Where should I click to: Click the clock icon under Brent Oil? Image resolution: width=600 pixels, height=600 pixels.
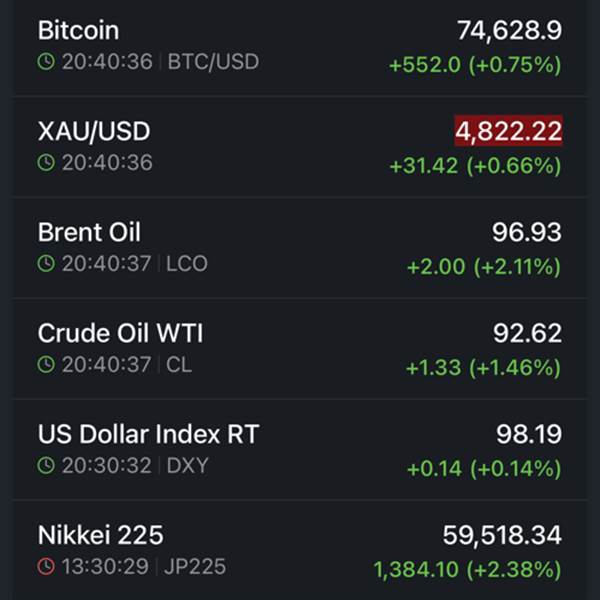pos(46,264)
